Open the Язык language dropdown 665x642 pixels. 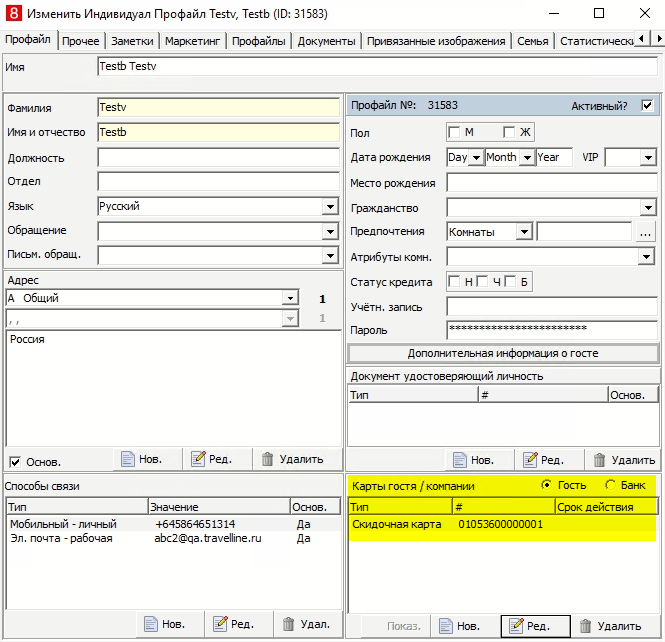330,207
